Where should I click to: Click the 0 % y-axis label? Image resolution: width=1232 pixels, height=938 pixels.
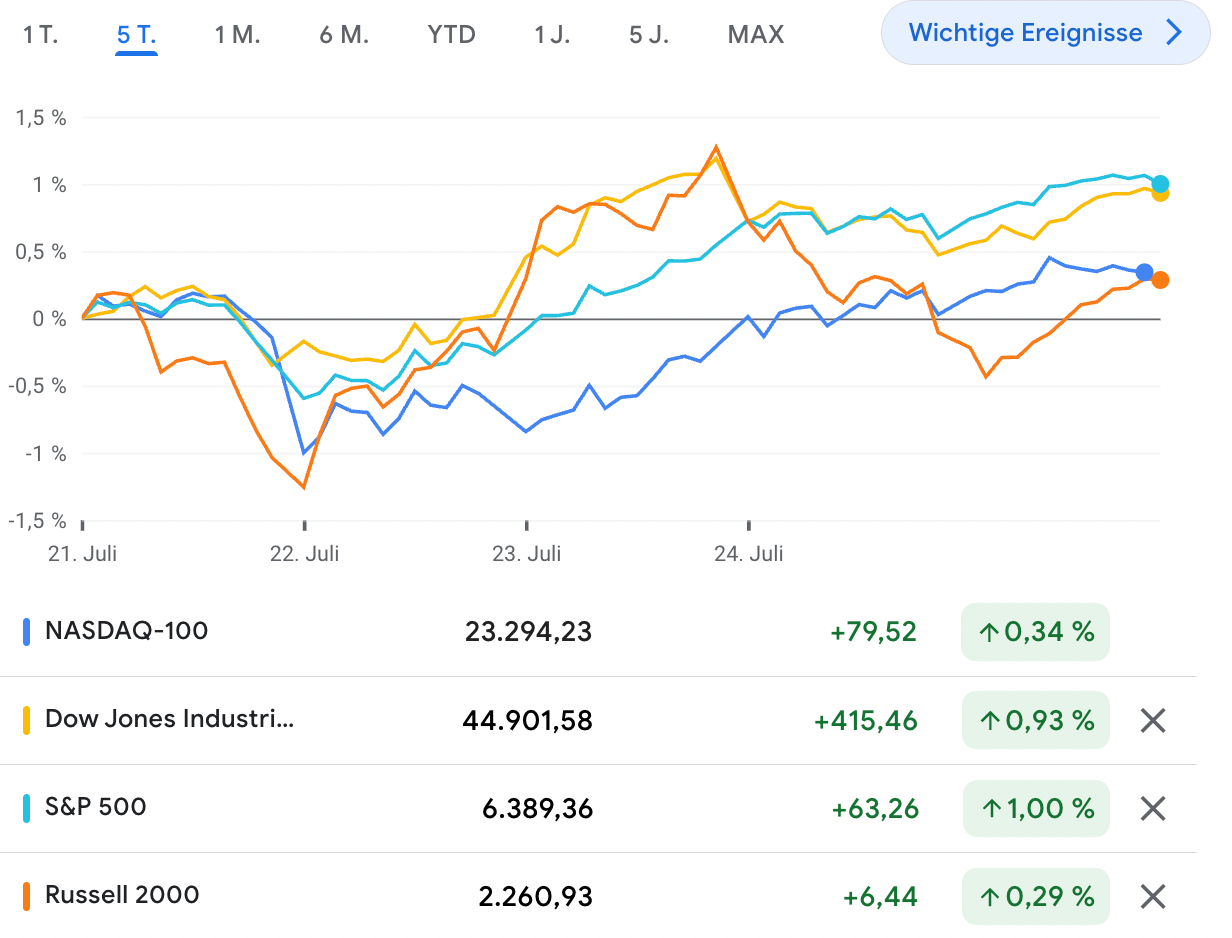(x=50, y=319)
